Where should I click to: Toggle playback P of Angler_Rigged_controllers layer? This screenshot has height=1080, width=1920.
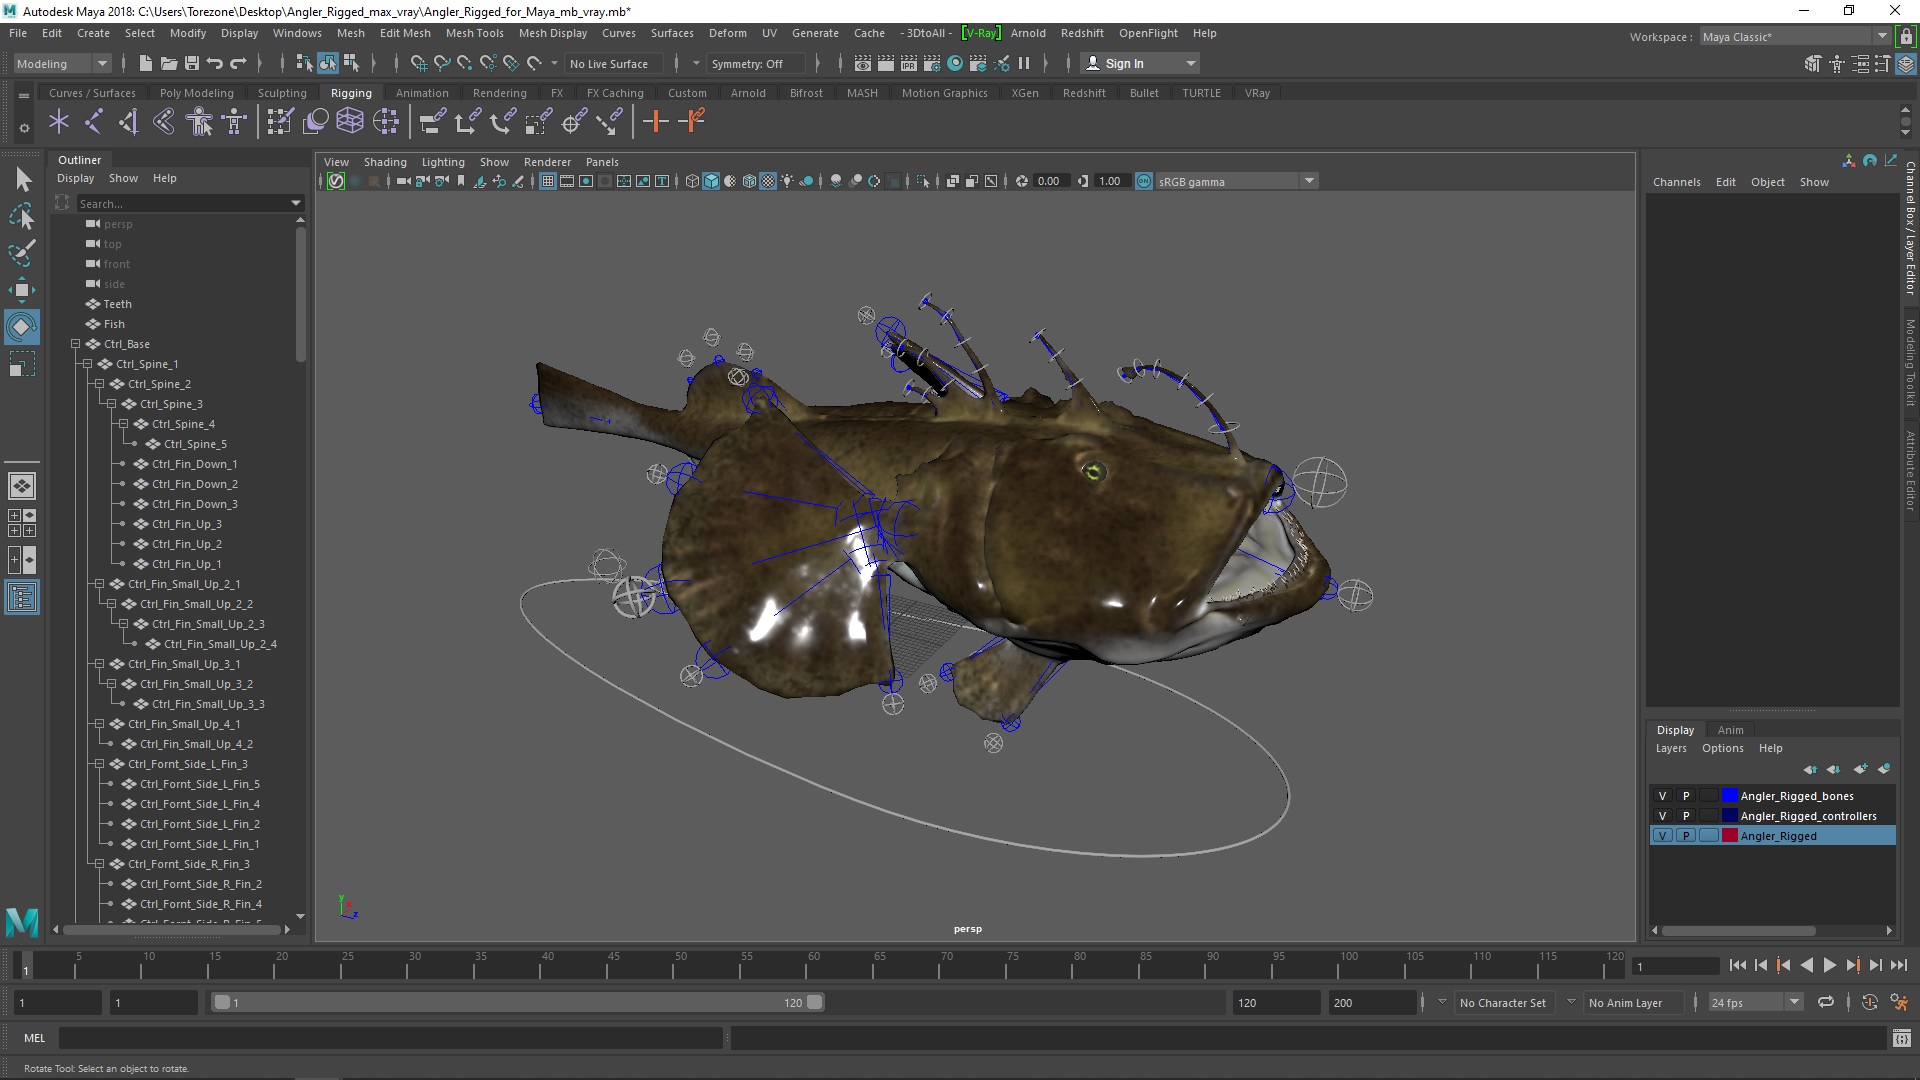coord(1686,816)
